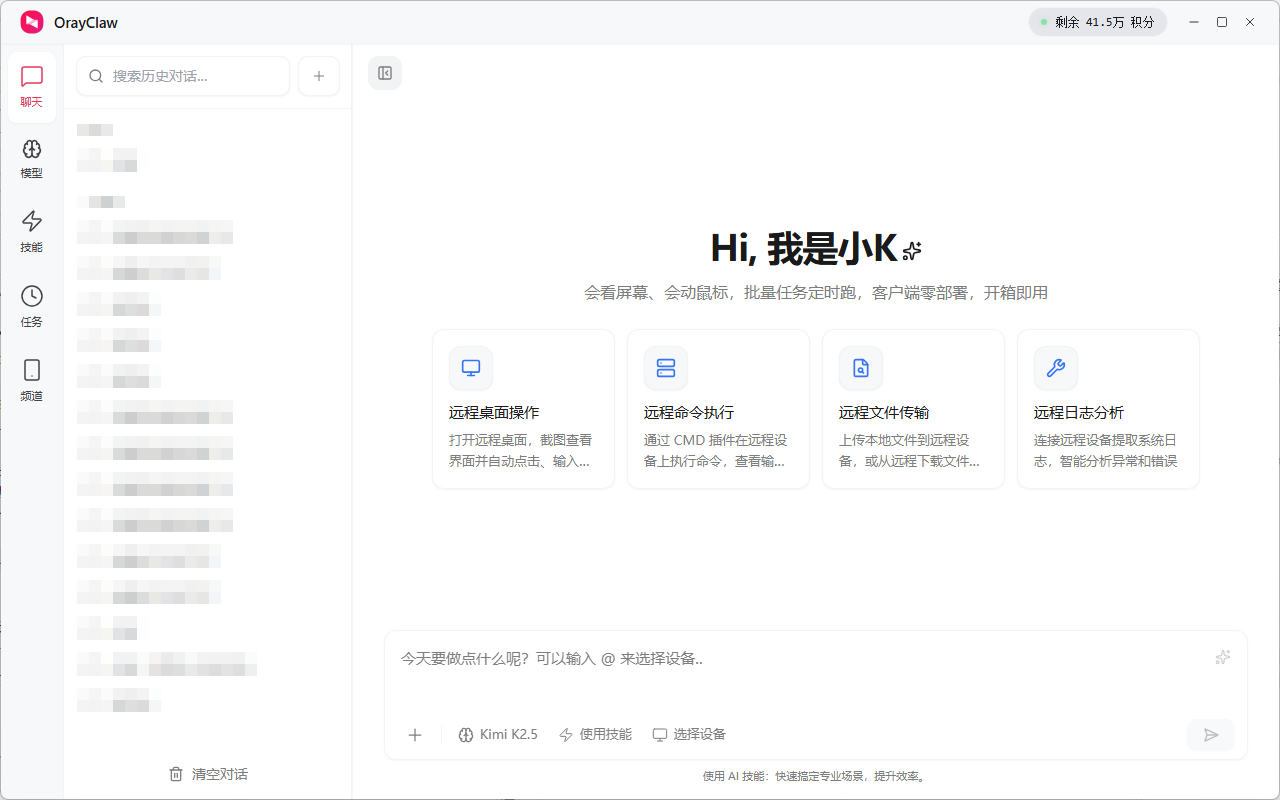Open the 使用技能 skill selector
Viewport: 1280px width, 800px height.
coord(595,735)
